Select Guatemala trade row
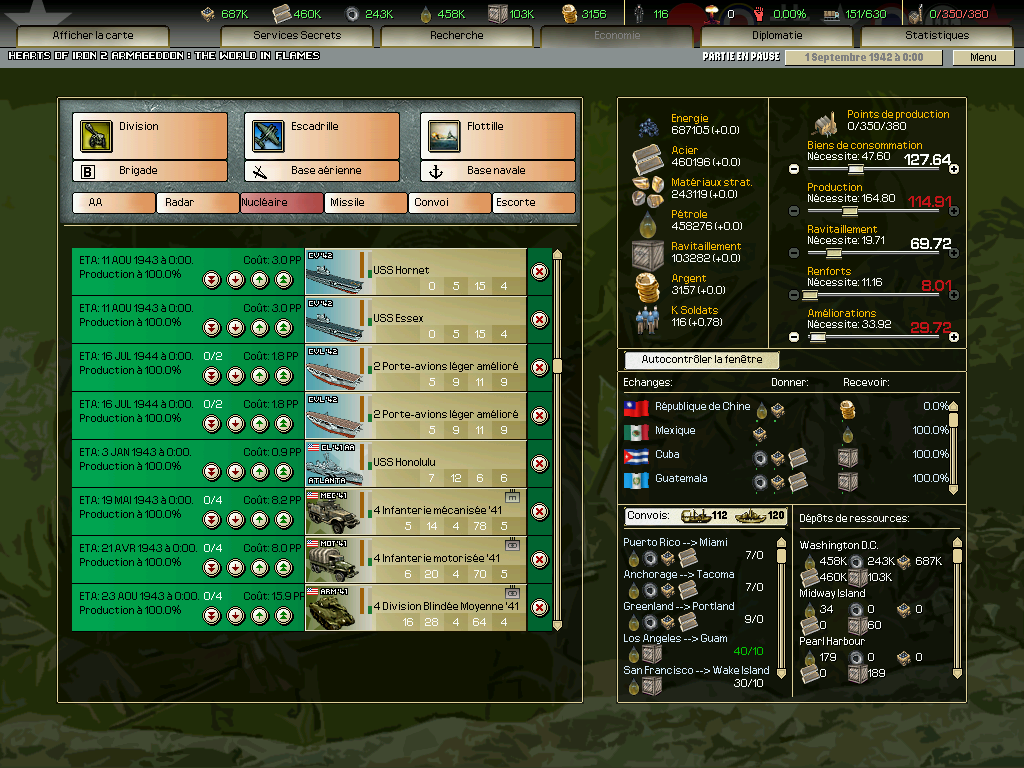The image size is (1024, 768). click(786, 479)
